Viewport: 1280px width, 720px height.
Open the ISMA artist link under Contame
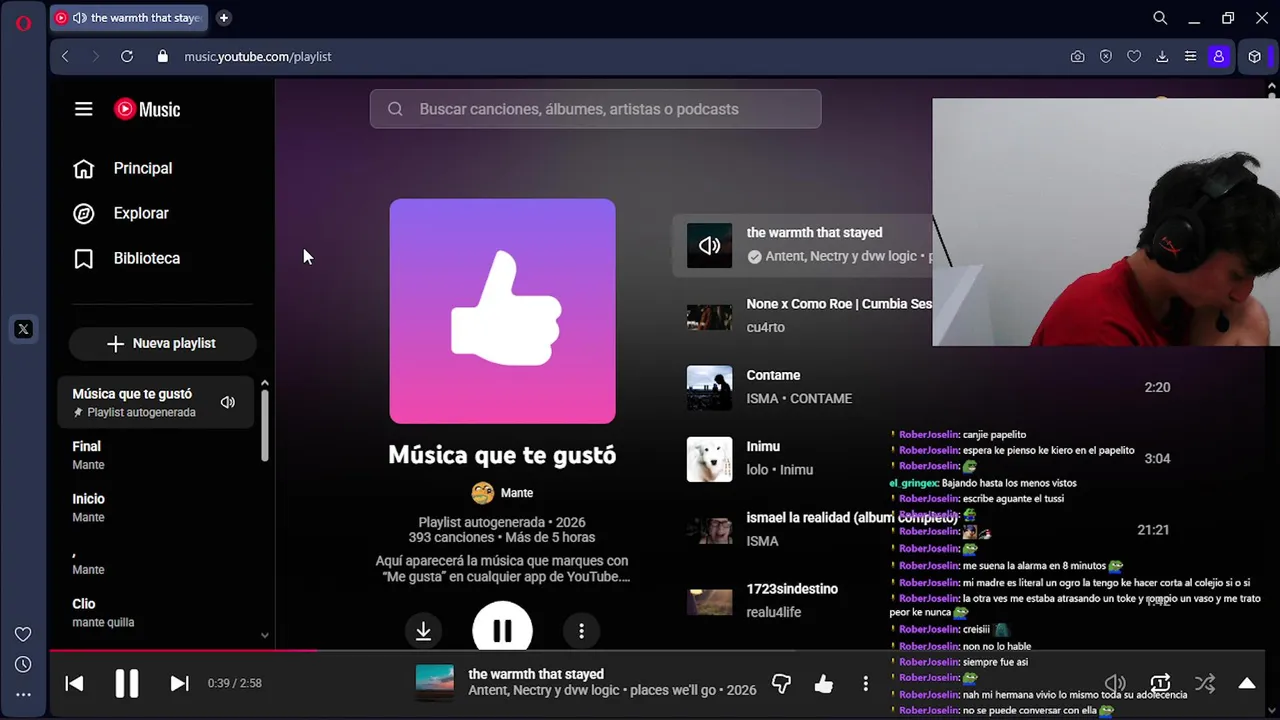[x=763, y=398]
